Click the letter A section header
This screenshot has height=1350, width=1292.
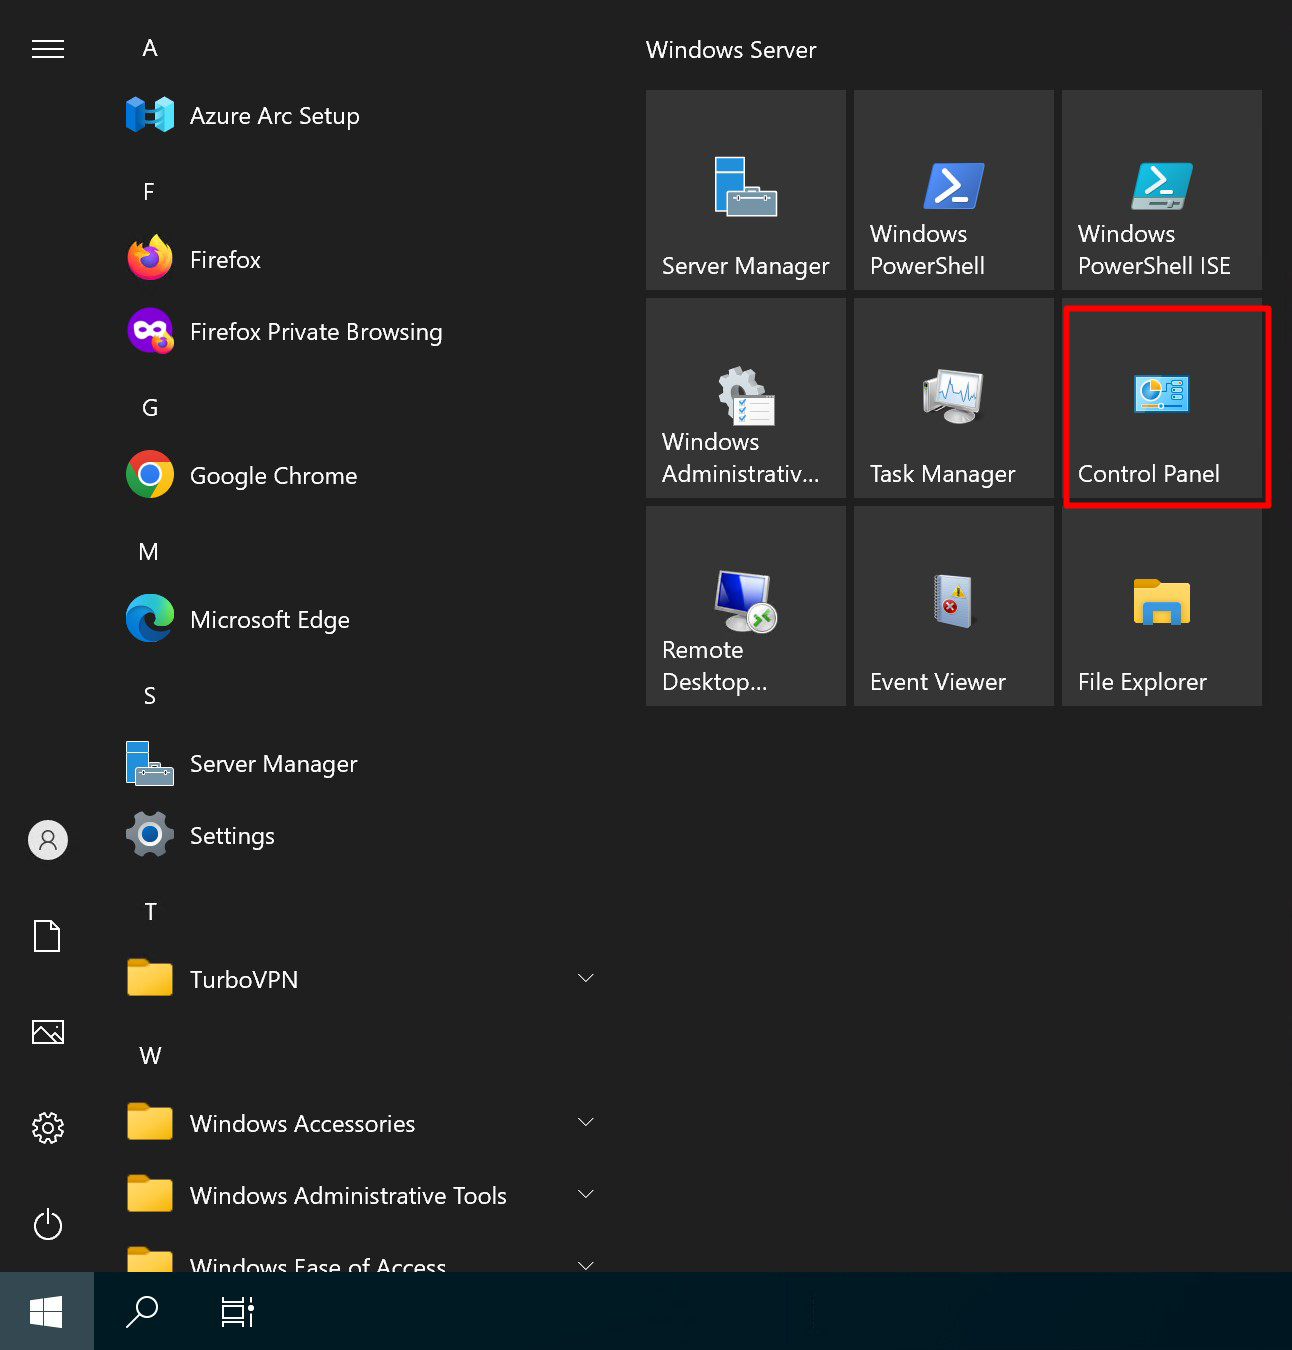point(150,48)
